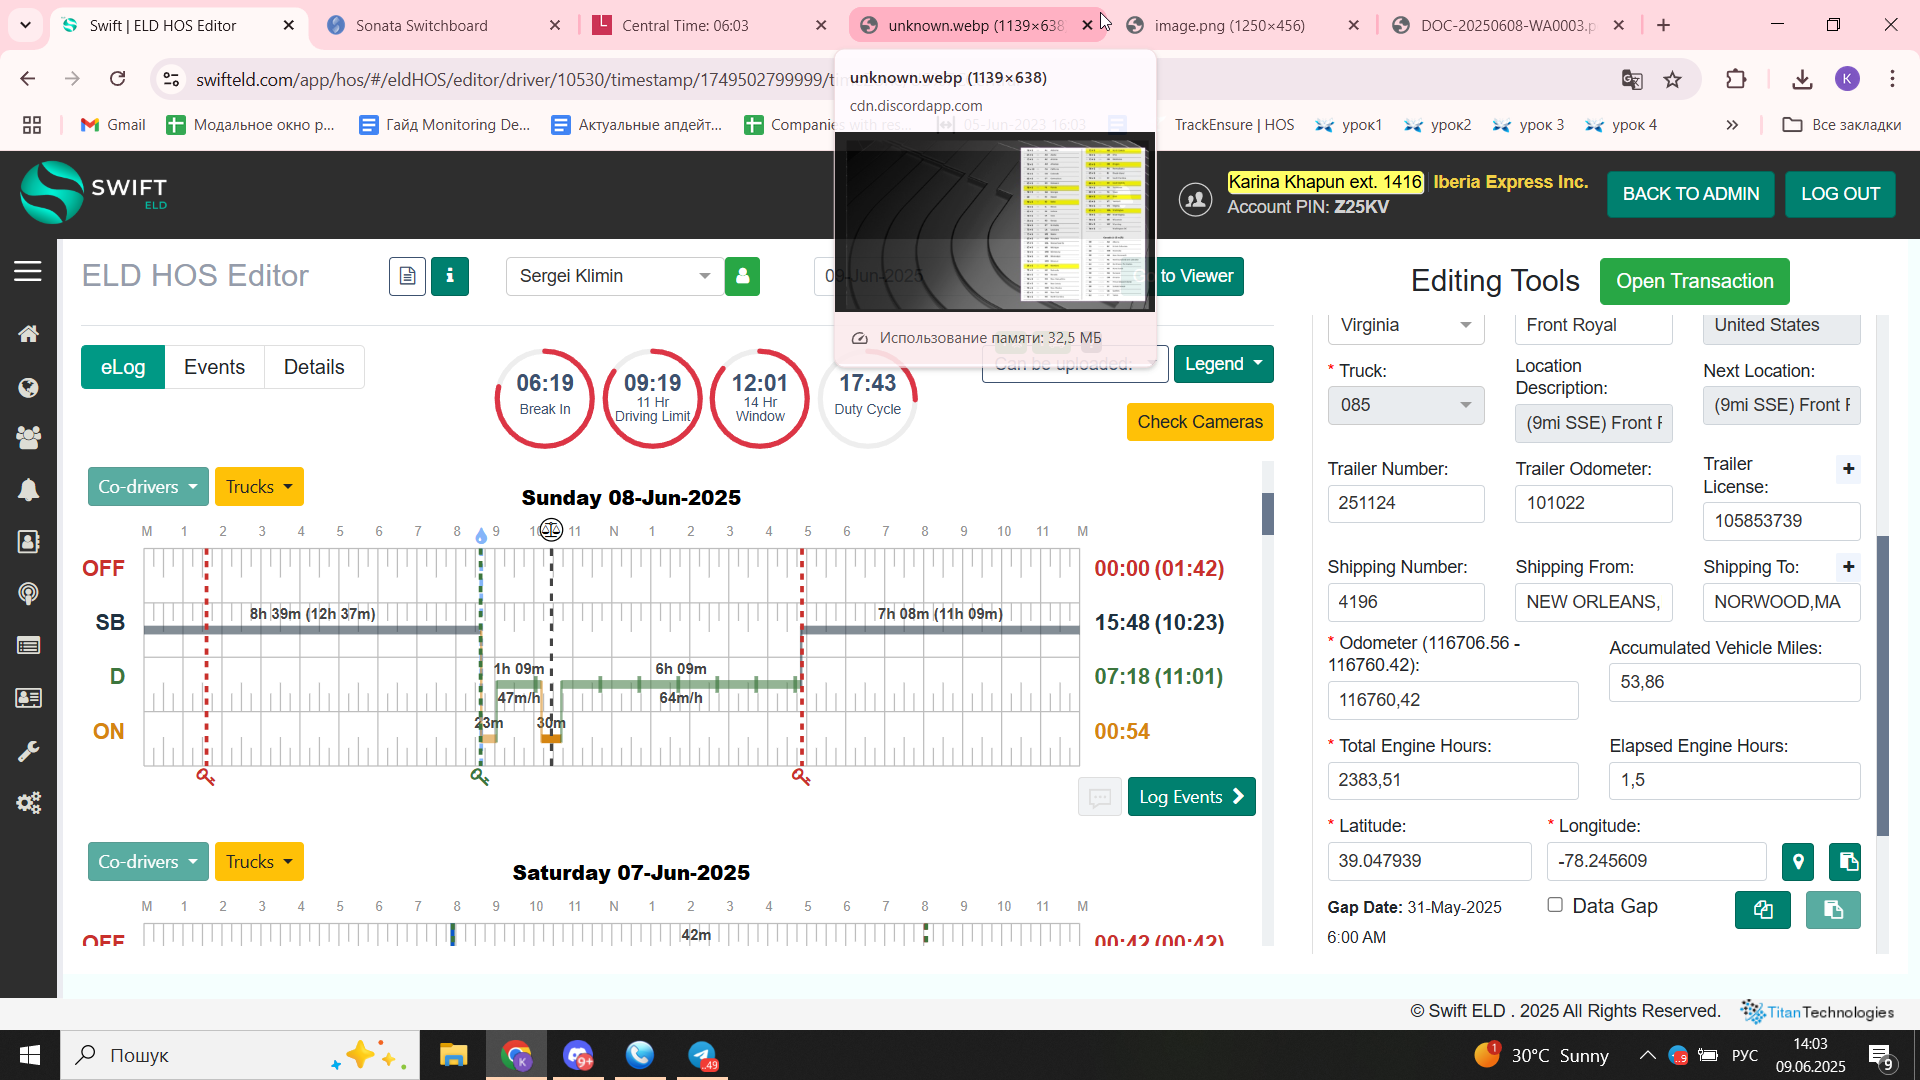
Task: Click the Total Engine Hours field
Action: [x=1452, y=780]
